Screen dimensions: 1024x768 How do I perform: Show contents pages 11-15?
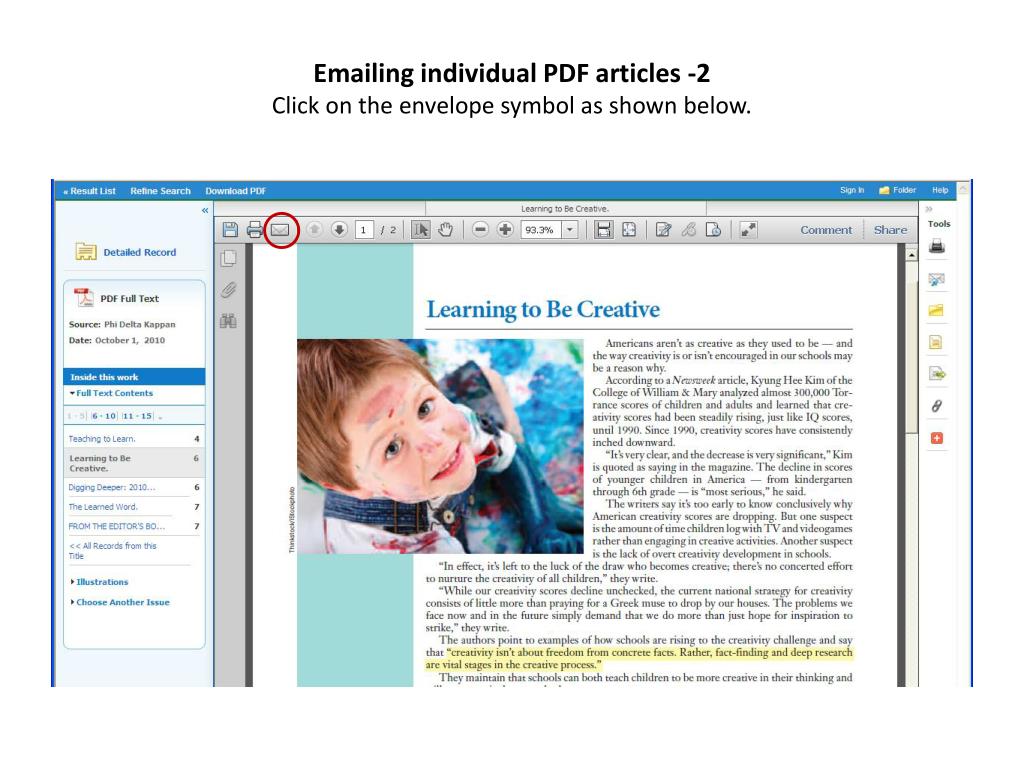[137, 416]
